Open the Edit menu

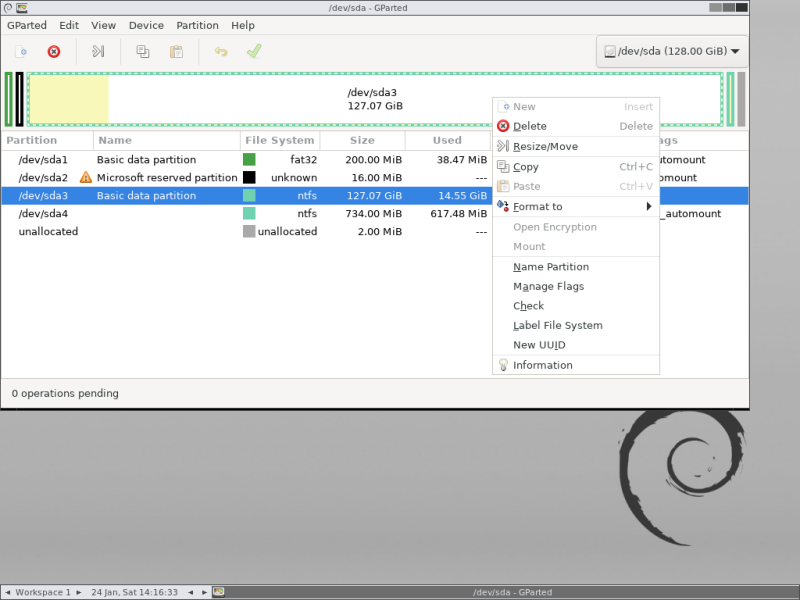(x=69, y=26)
